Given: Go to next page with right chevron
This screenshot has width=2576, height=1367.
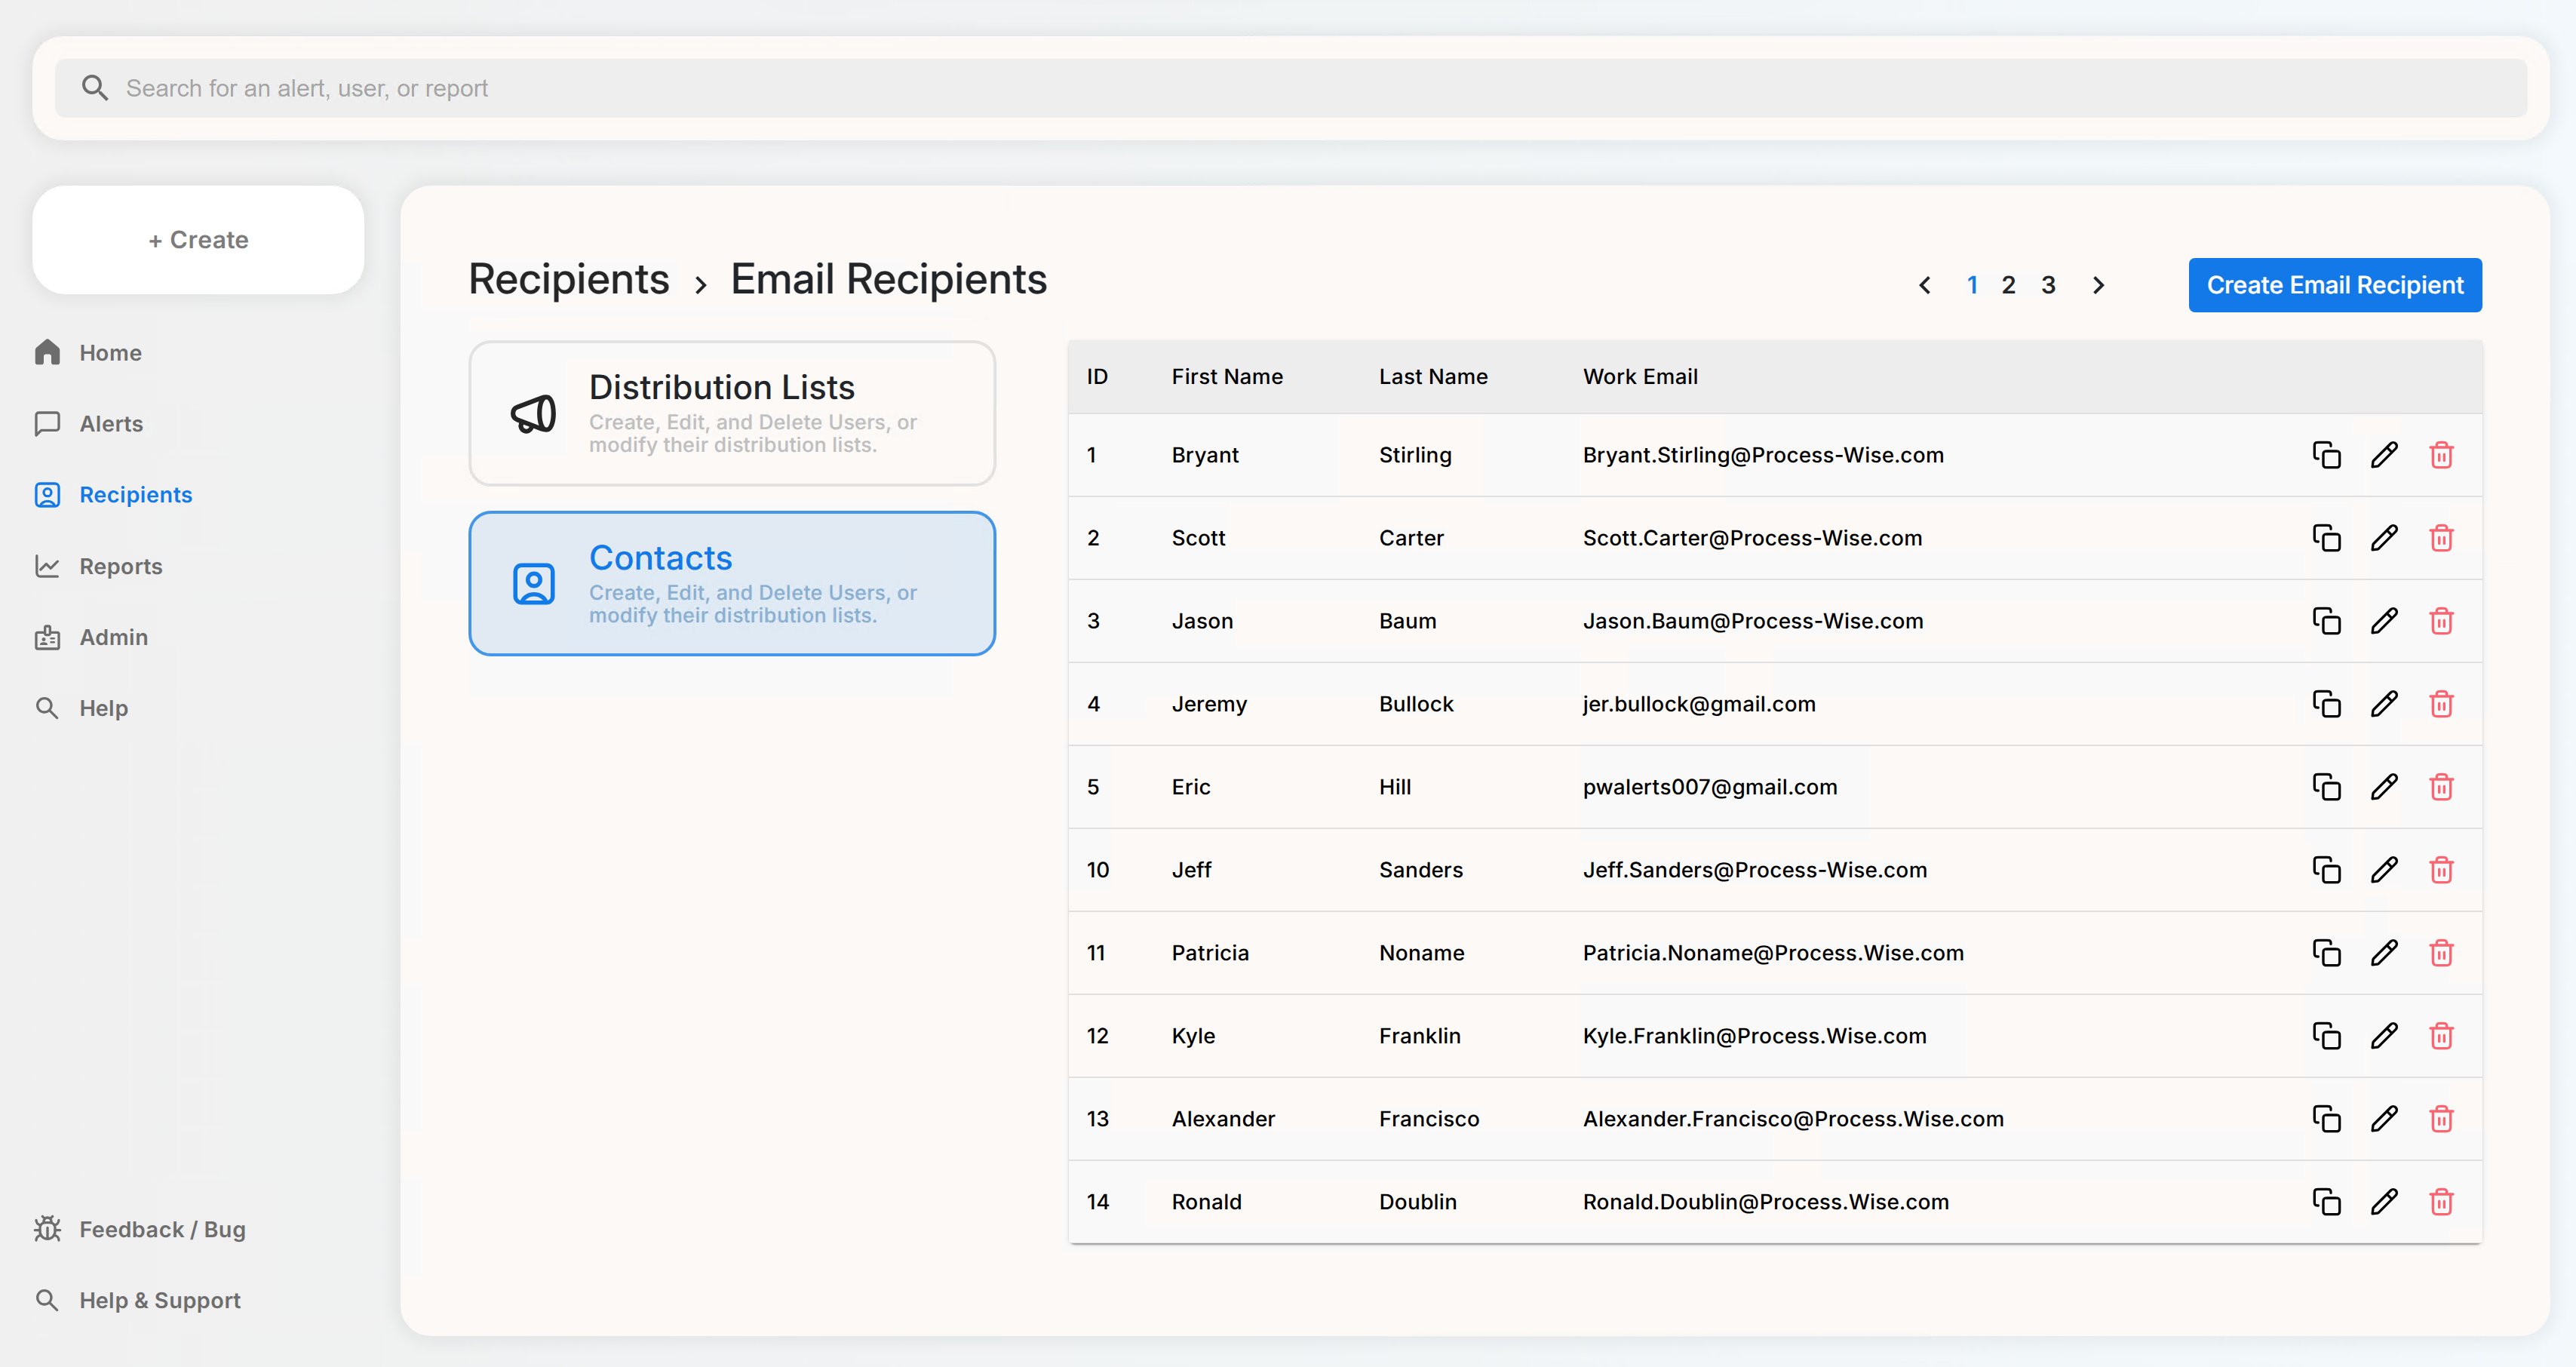Looking at the screenshot, I should tap(2098, 285).
